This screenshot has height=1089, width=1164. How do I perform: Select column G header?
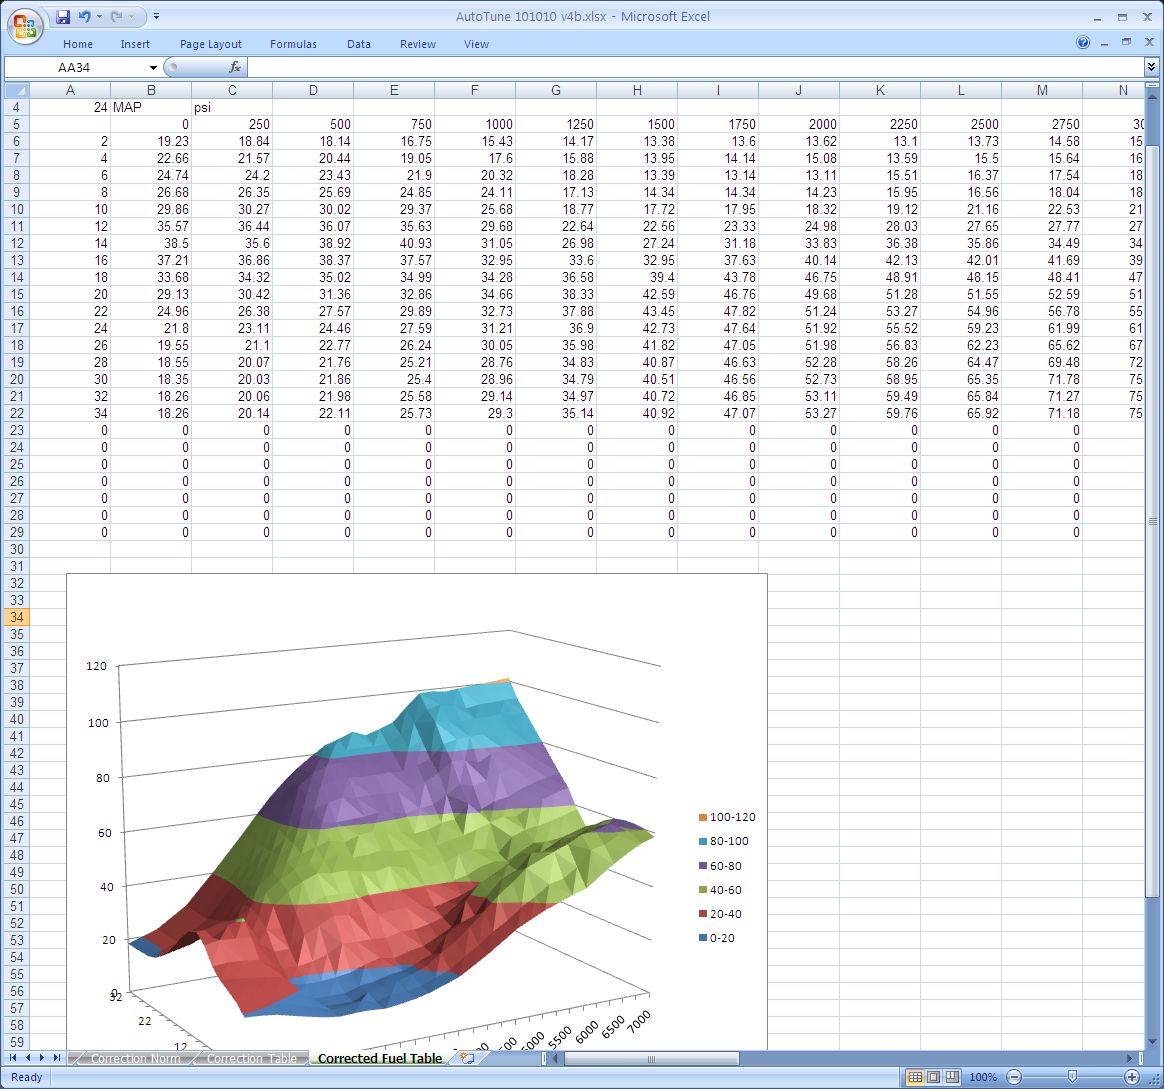pos(556,90)
